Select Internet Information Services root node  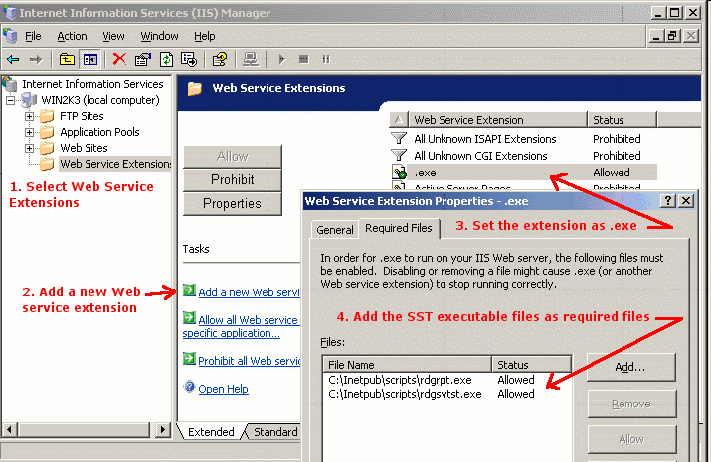[x=93, y=84]
